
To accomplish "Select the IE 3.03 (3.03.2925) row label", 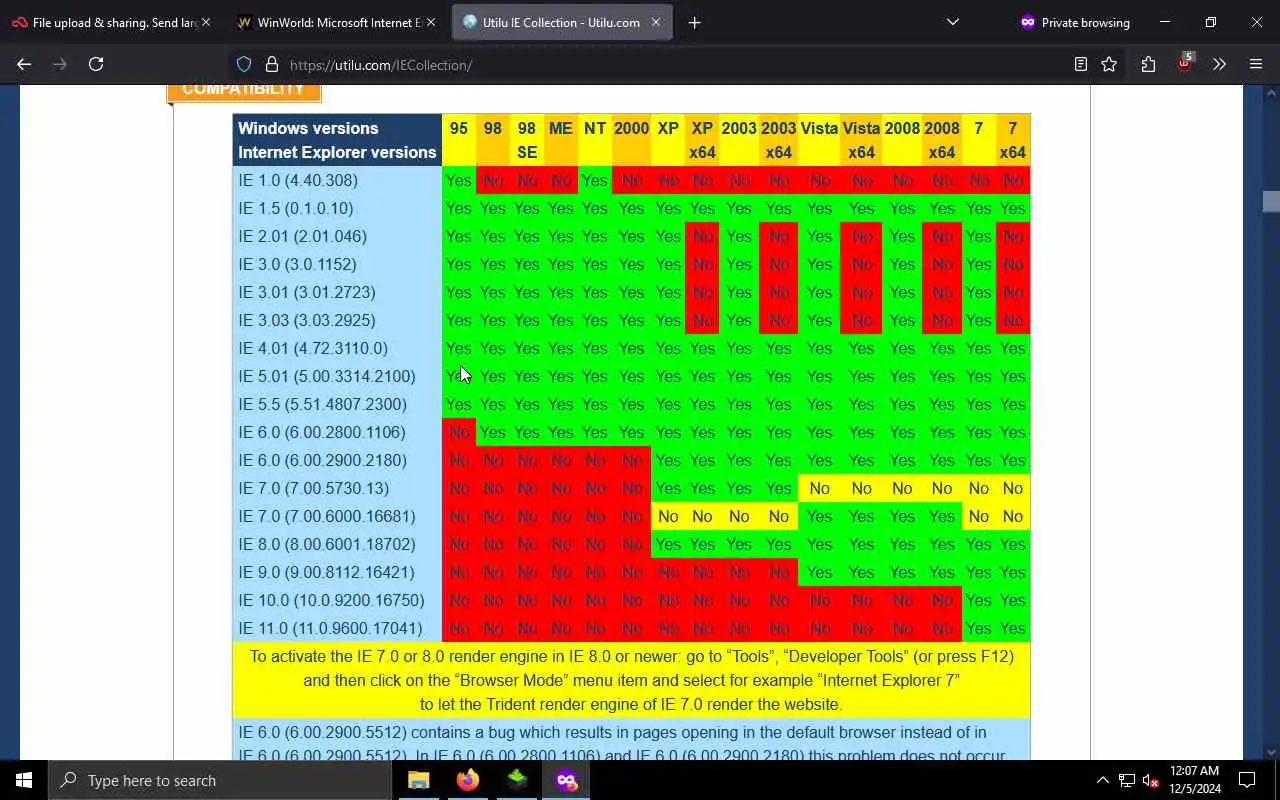I will tap(307, 320).
